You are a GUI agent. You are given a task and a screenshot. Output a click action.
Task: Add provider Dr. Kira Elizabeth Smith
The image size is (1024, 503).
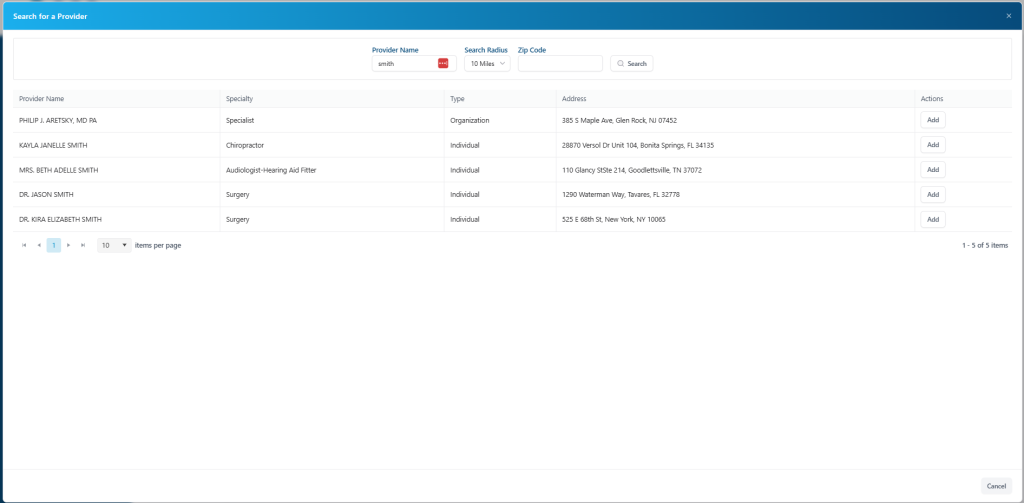932,219
